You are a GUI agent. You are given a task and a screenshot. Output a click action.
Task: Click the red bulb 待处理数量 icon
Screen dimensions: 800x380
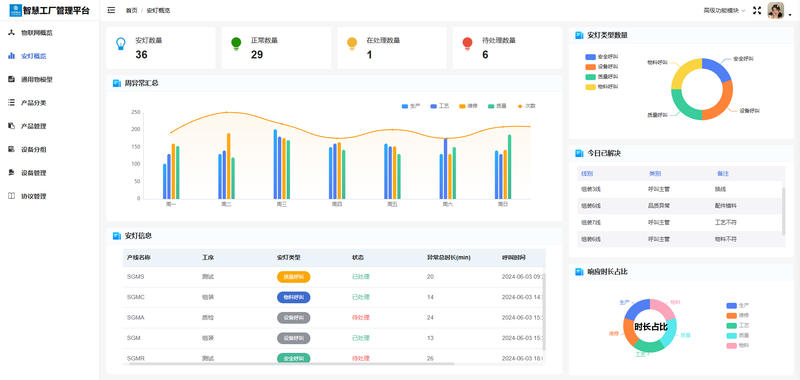click(467, 43)
